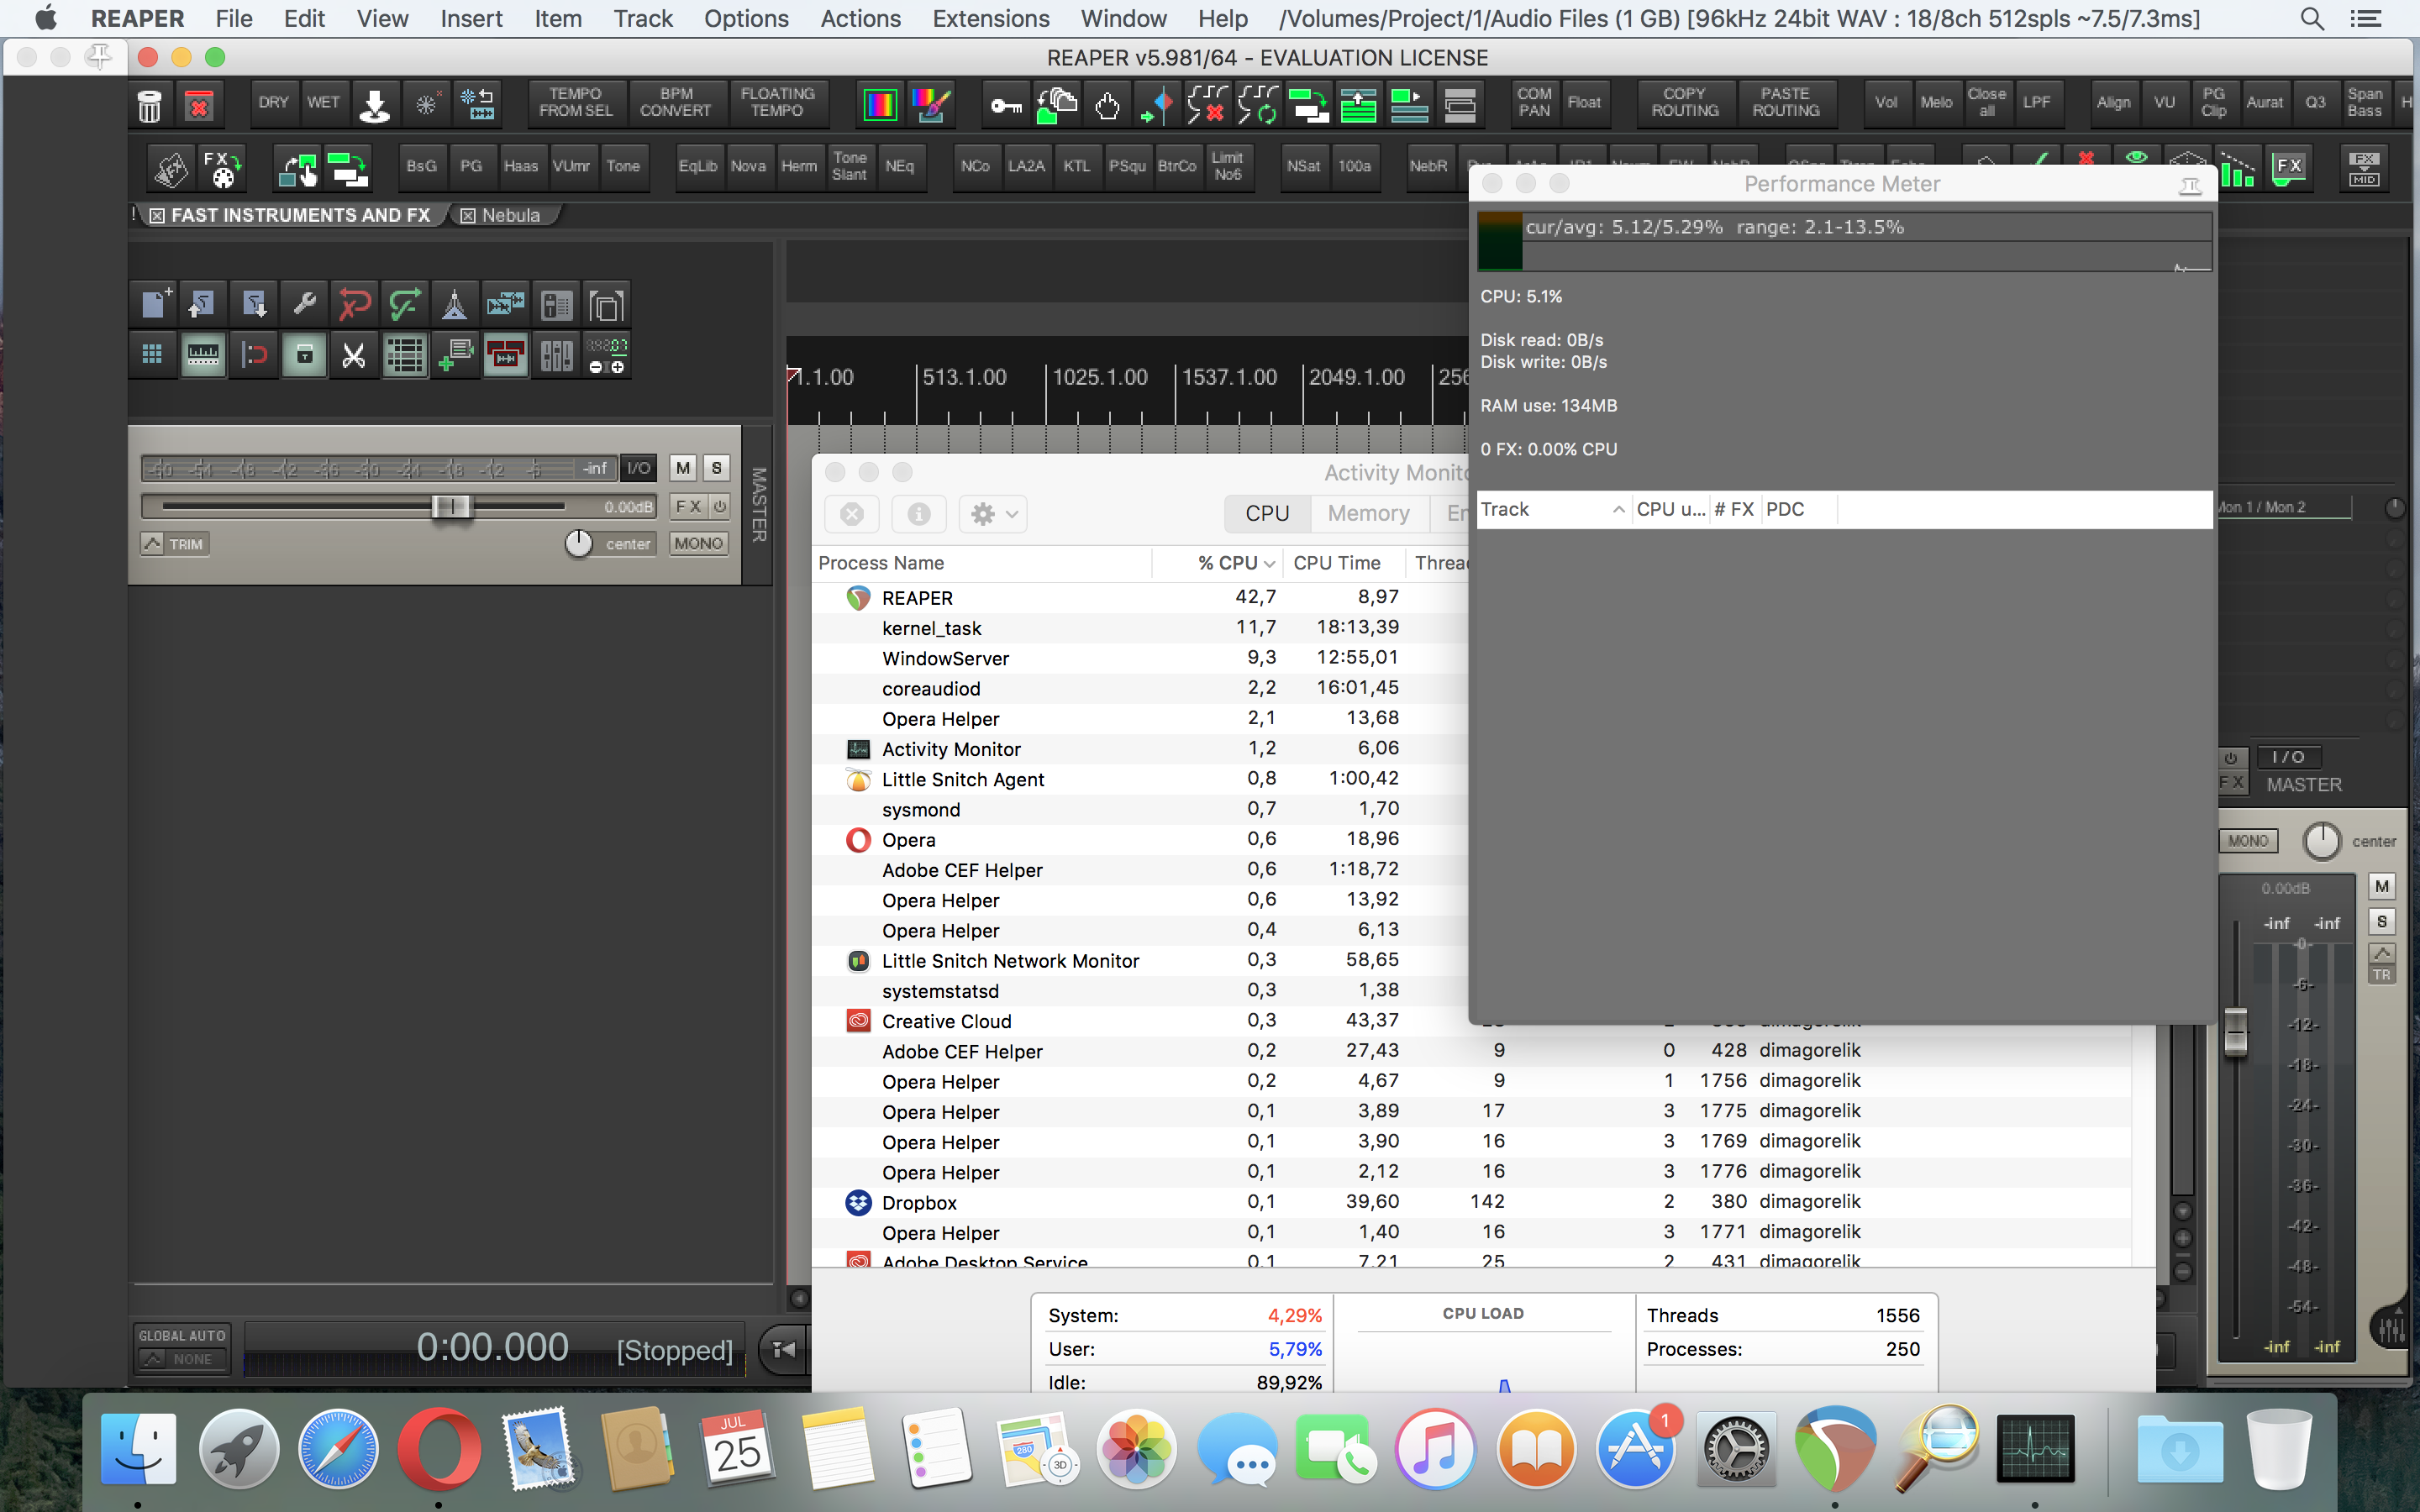
Task: Open the Extensions menu
Action: (990, 18)
